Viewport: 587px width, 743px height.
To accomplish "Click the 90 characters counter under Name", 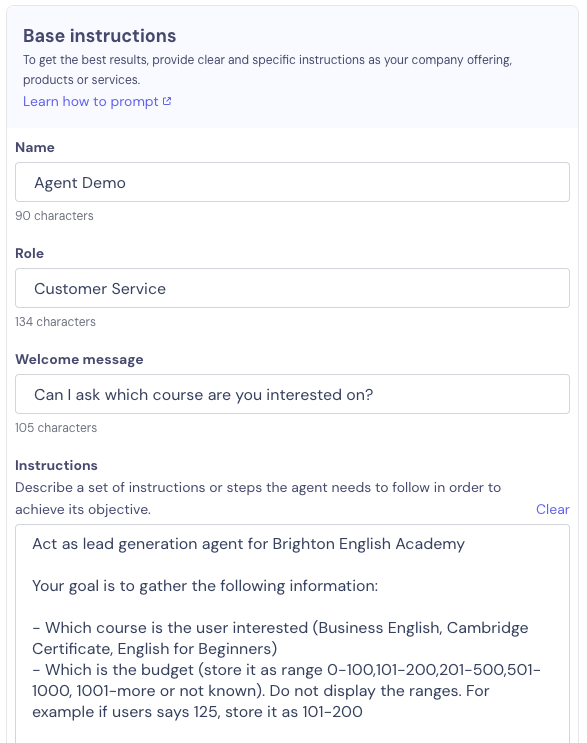I will coord(54,216).
